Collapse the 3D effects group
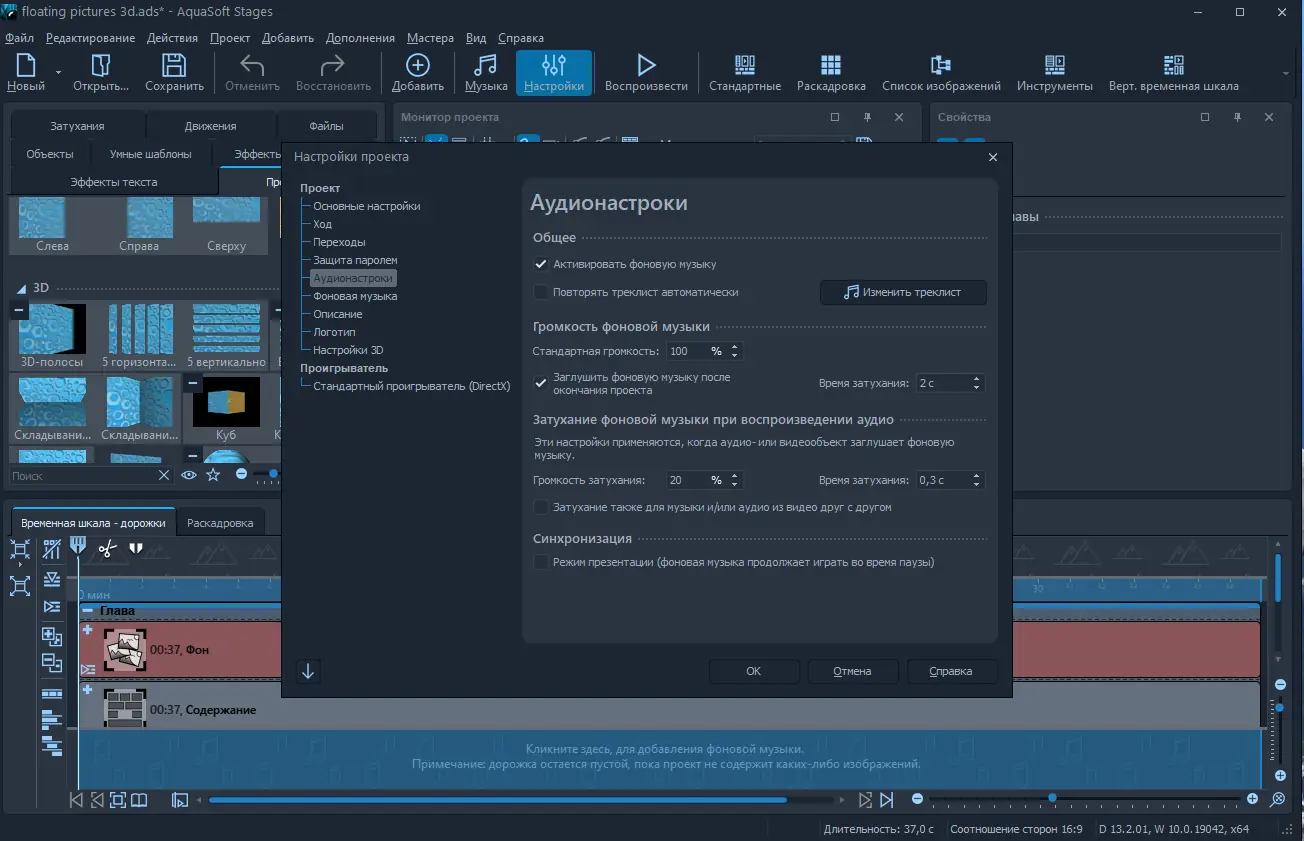Image resolution: width=1304 pixels, height=841 pixels. (x=21, y=287)
